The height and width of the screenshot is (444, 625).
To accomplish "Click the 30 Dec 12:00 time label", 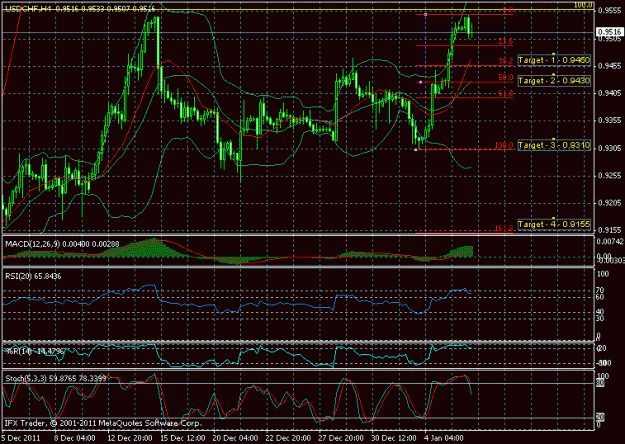I will [394, 438].
